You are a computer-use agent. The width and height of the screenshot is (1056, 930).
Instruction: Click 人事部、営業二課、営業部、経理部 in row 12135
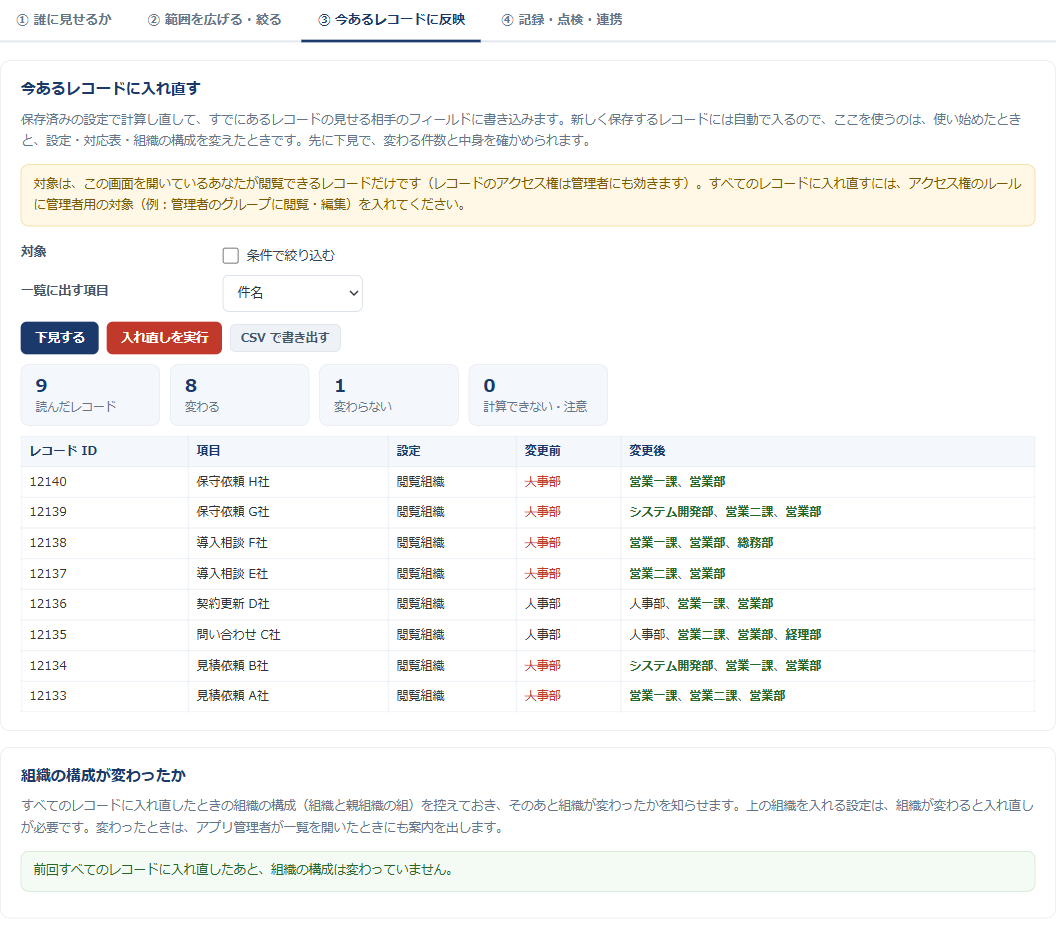coord(725,635)
